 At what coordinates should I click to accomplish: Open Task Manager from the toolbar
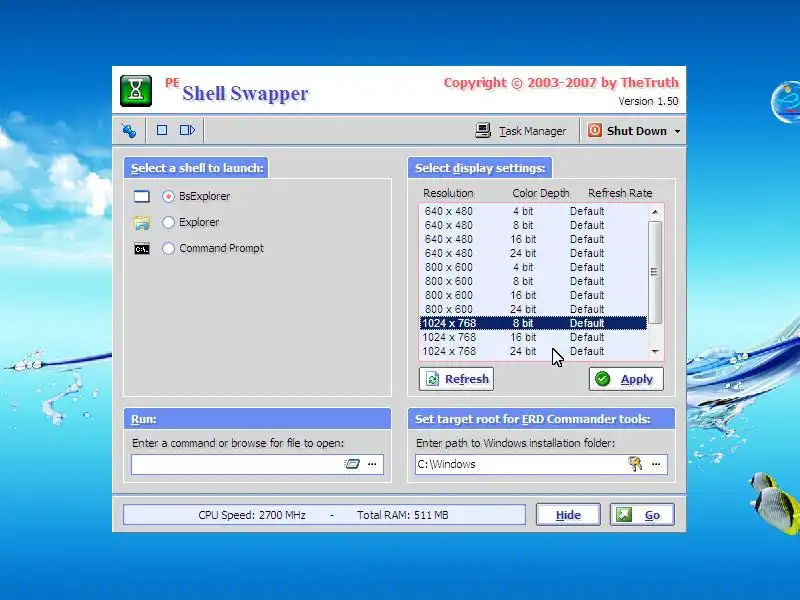pyautogui.click(x=521, y=131)
